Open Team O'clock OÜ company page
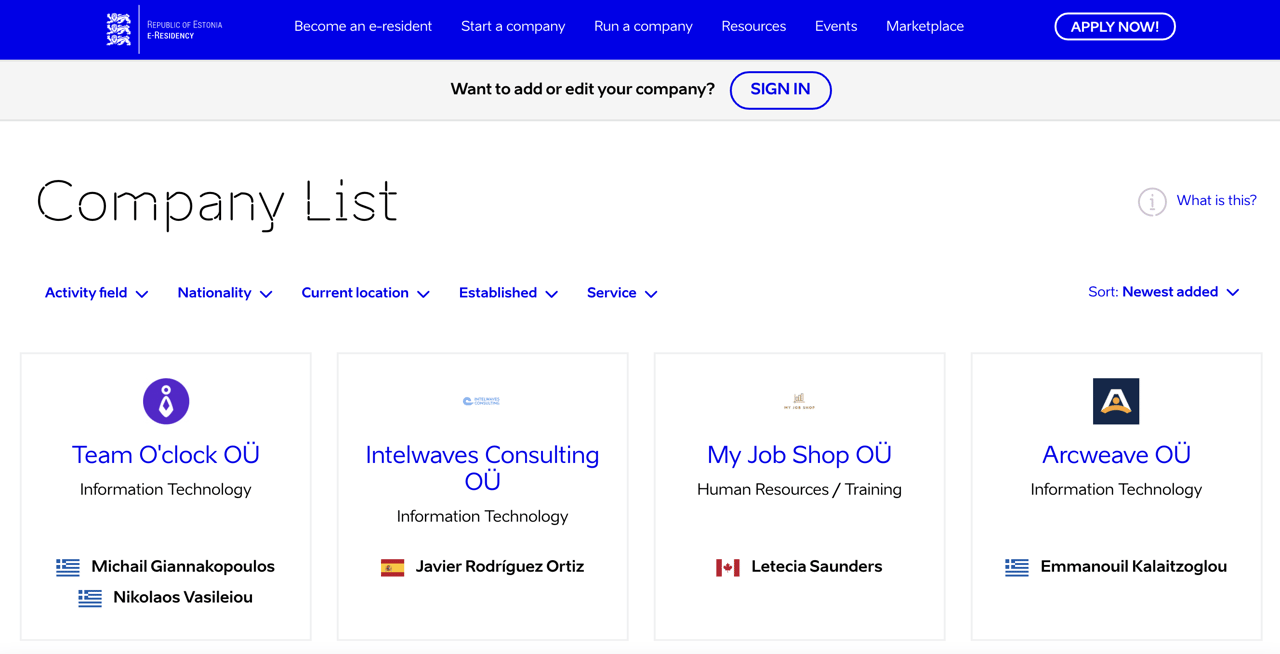This screenshot has height=654, width=1280. click(166, 455)
